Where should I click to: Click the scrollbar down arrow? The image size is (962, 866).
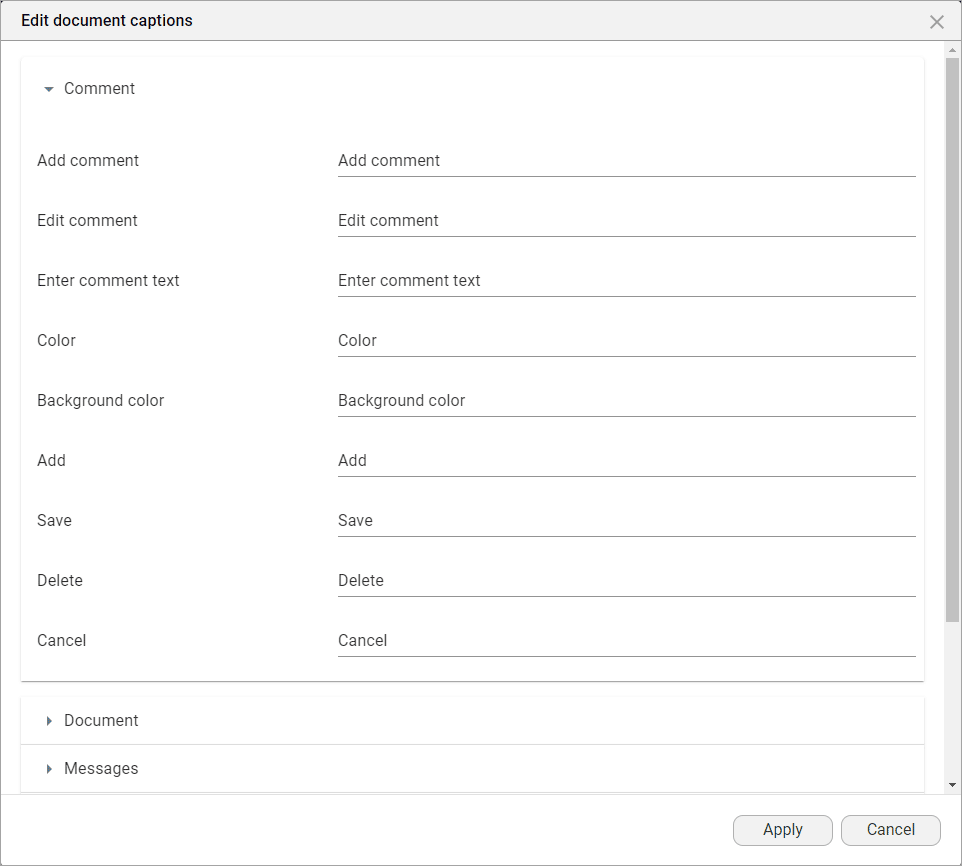[952, 785]
